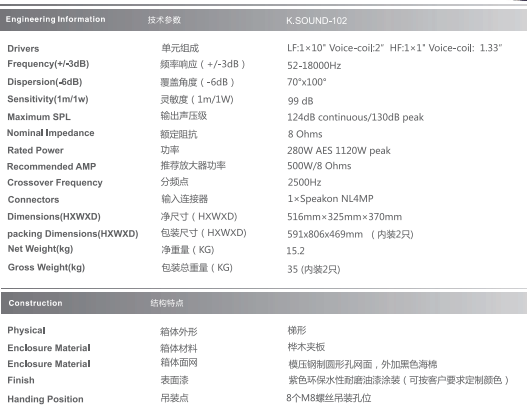Screen dimensions: 527x413
Task: Click the Drivers row label
Action: pos(23,49)
